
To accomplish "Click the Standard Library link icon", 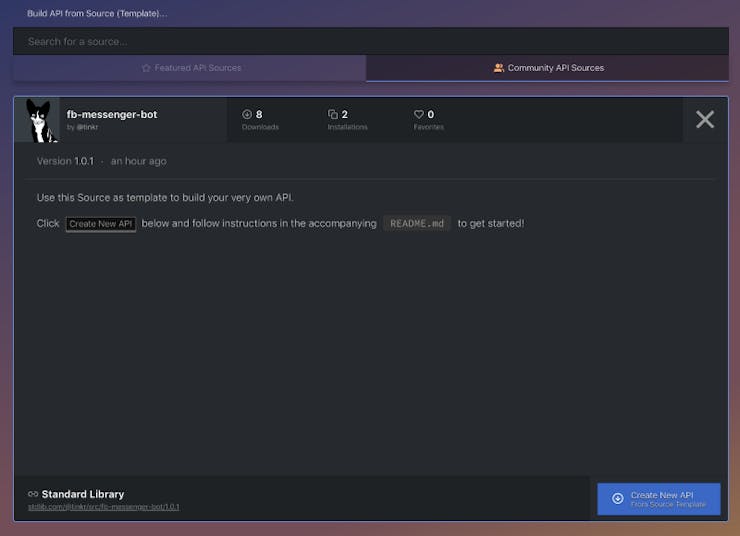I will point(33,494).
